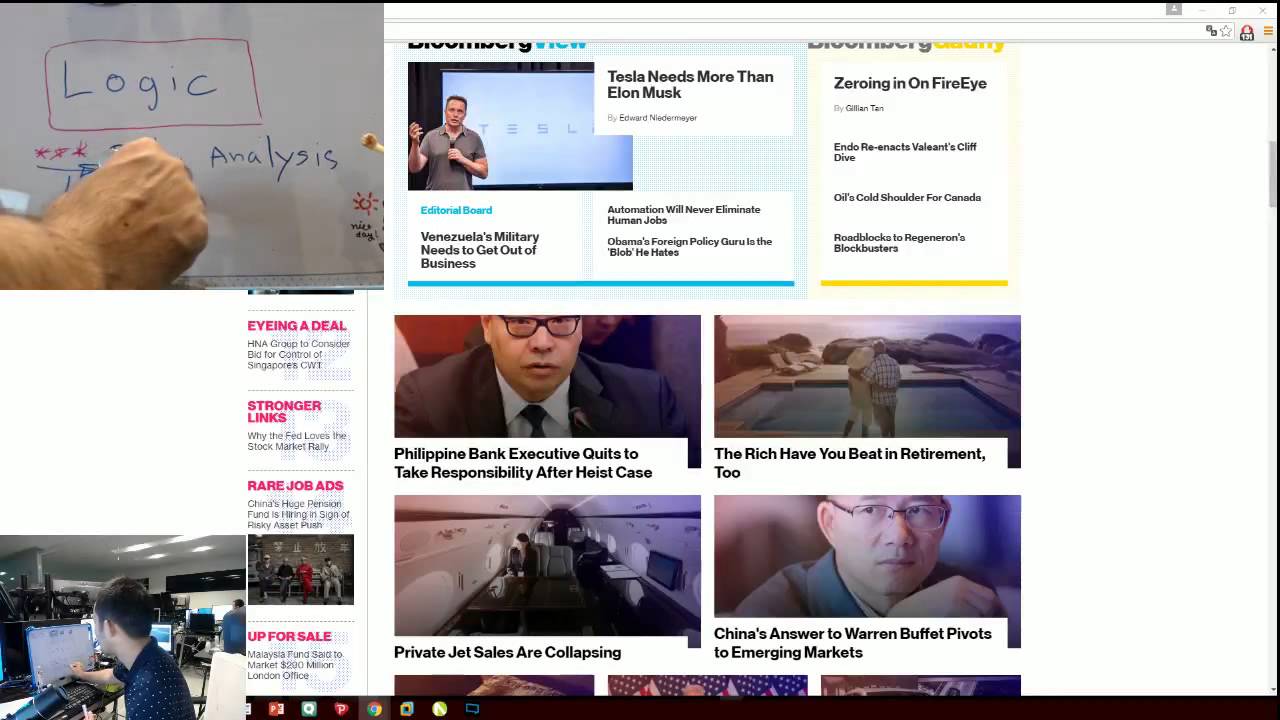
Task: Open 'Obama's Foreign Policy Guru Is the Blob He Hates'
Action: 689,247
